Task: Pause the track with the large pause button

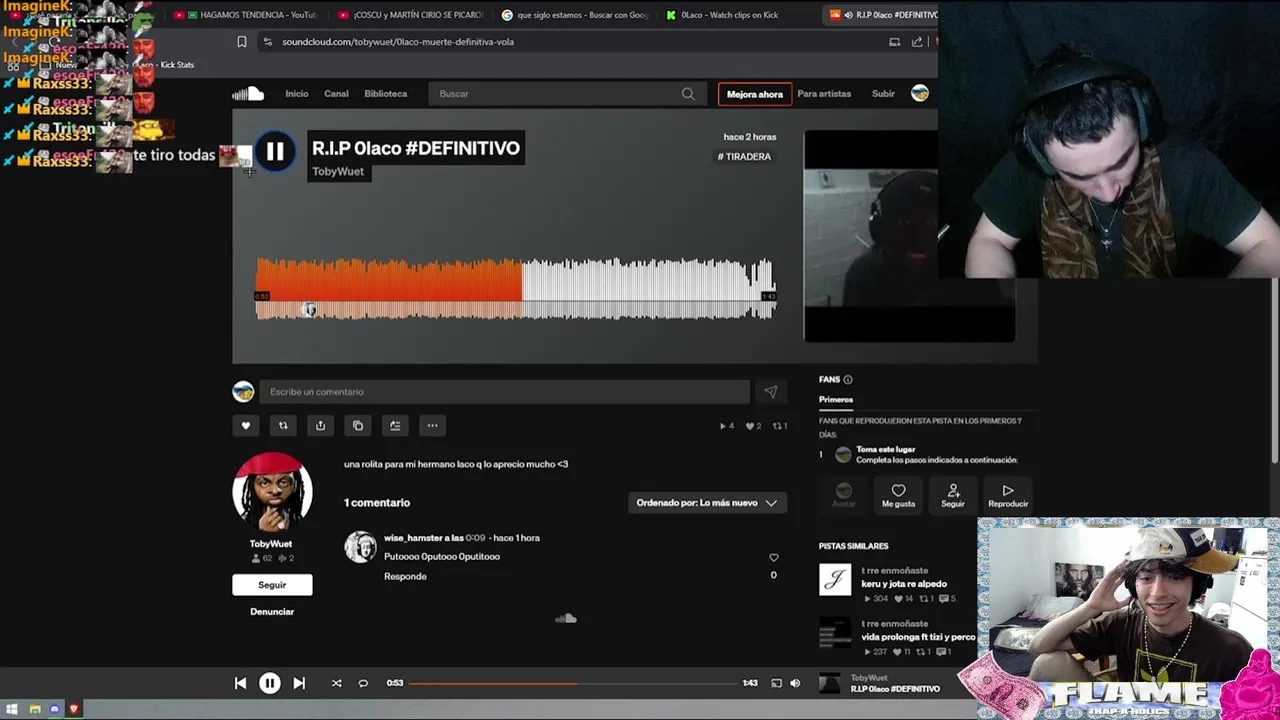Action: pos(274,152)
